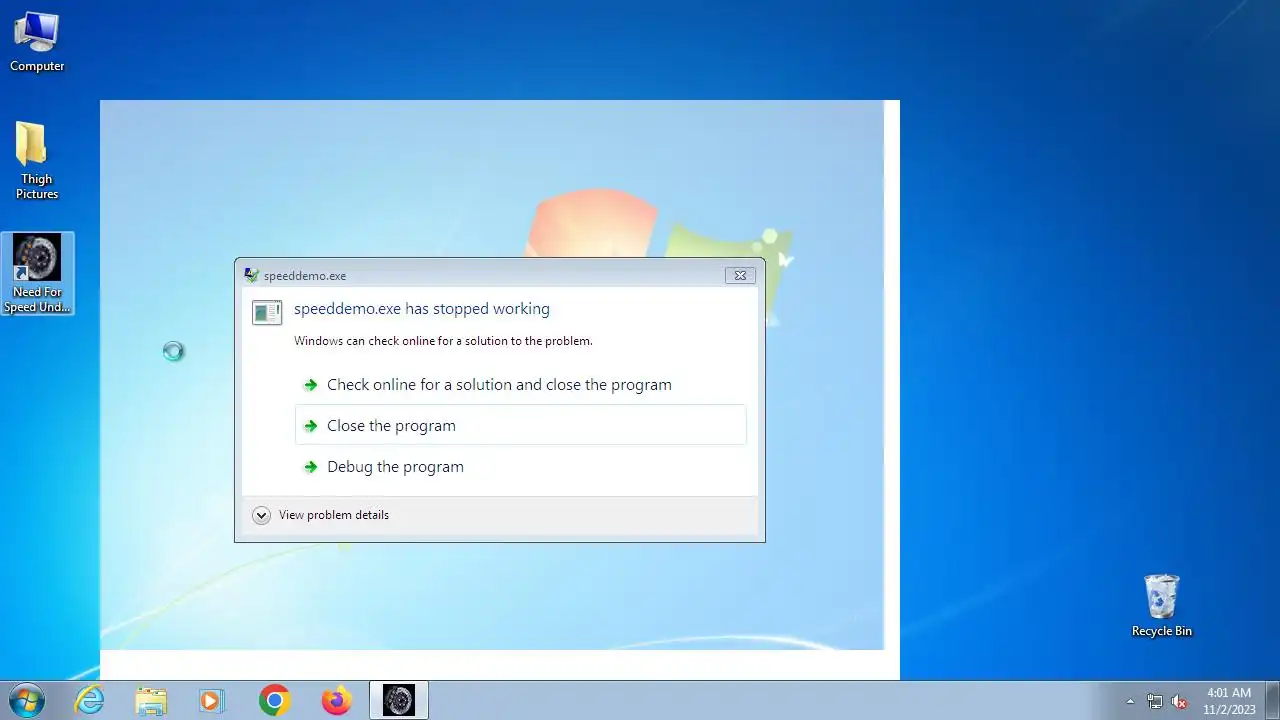
Task: Open the clock showing 4:01 AM
Action: 1229,700
